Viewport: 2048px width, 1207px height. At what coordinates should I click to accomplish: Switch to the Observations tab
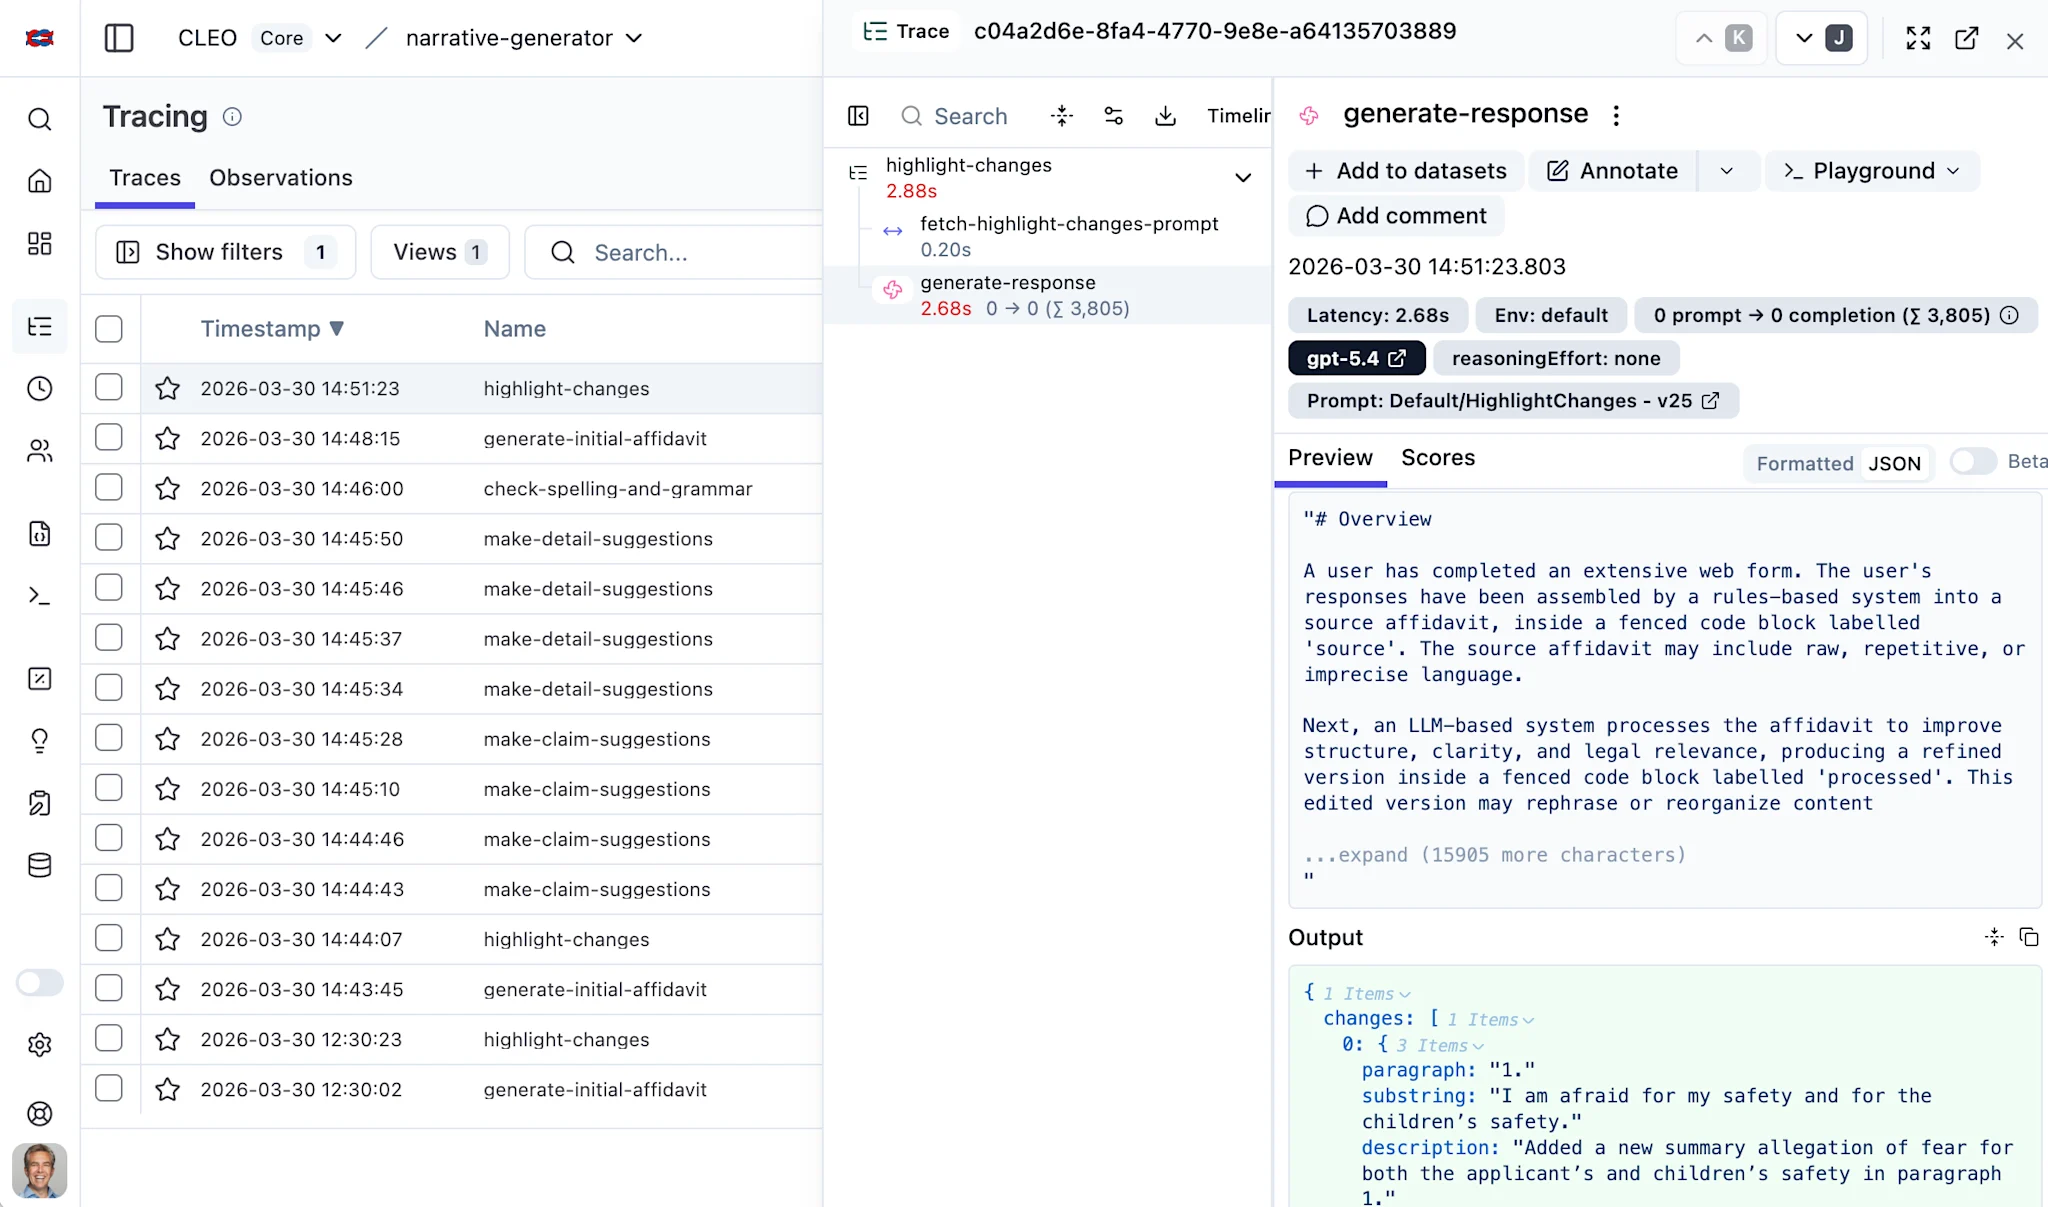coord(280,178)
